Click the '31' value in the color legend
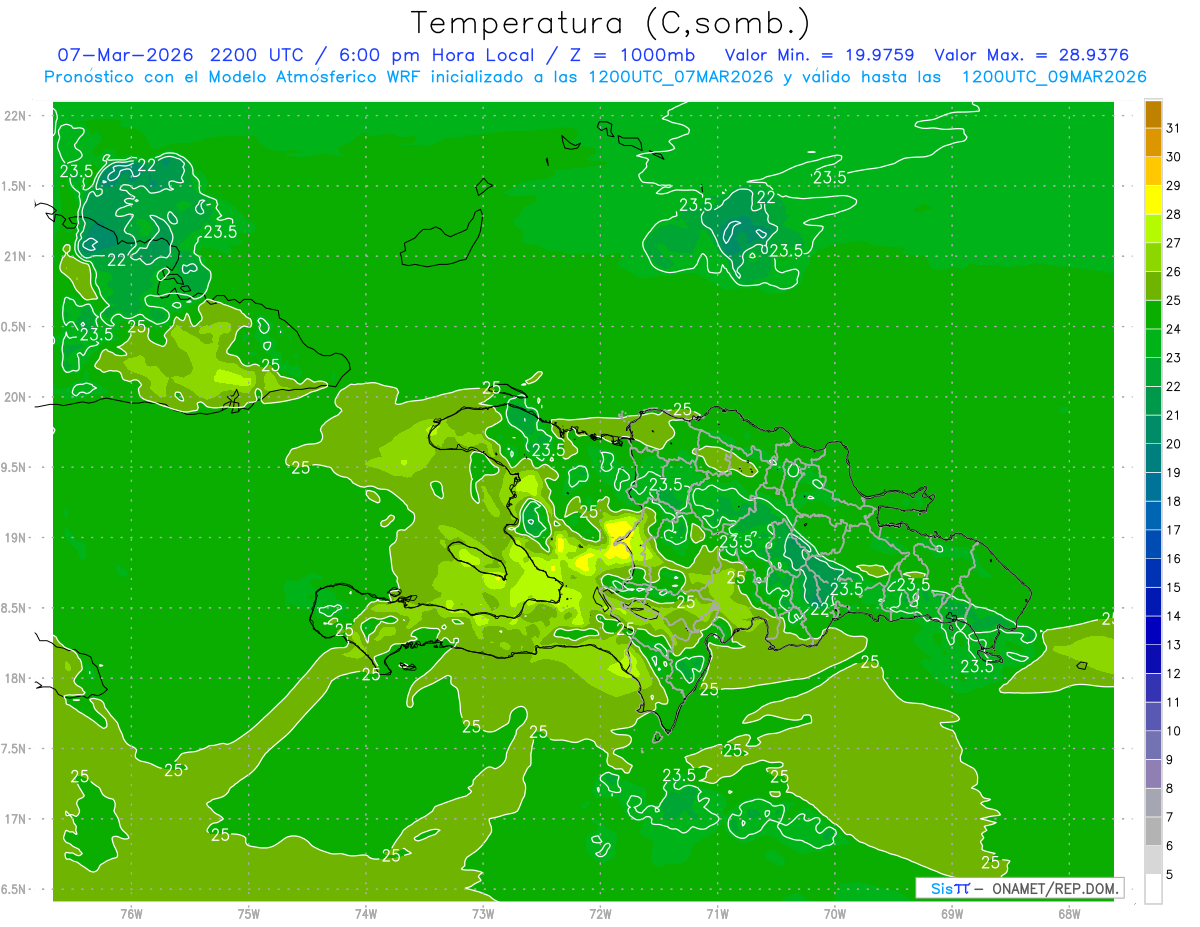Image resolution: width=1200 pixels, height=927 pixels. click(x=1174, y=128)
